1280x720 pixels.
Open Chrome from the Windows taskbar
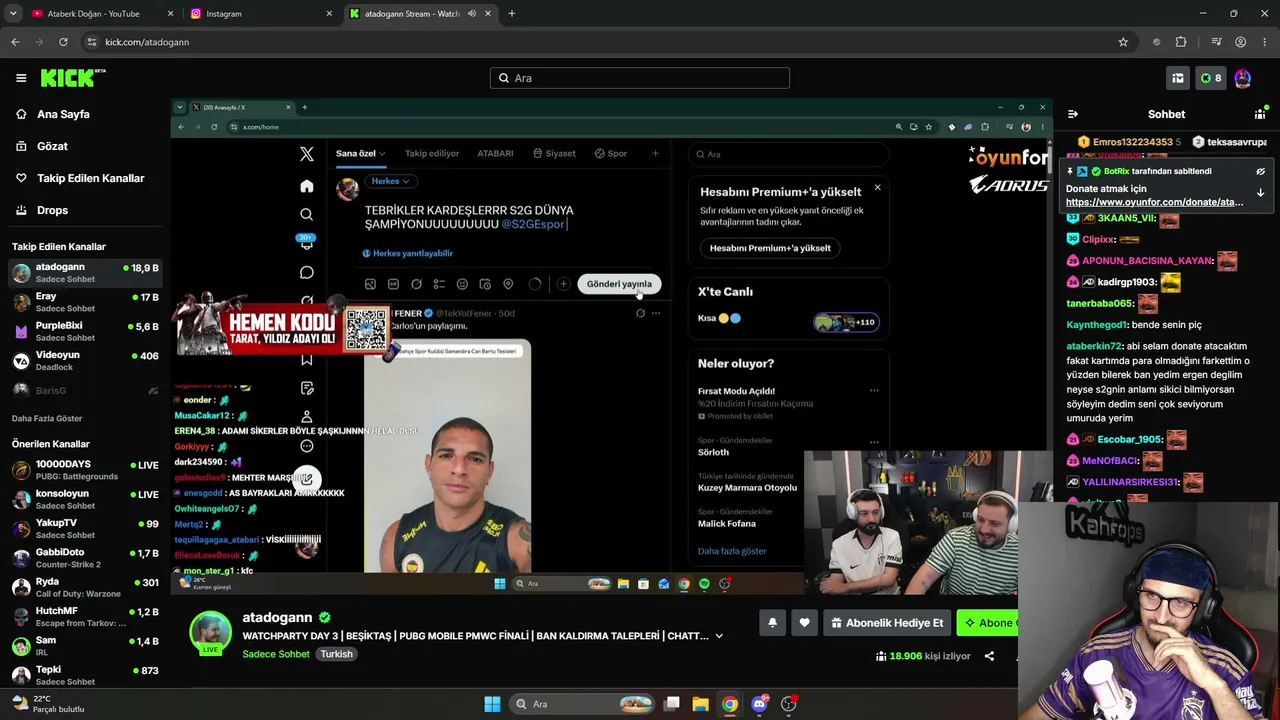tap(730, 704)
